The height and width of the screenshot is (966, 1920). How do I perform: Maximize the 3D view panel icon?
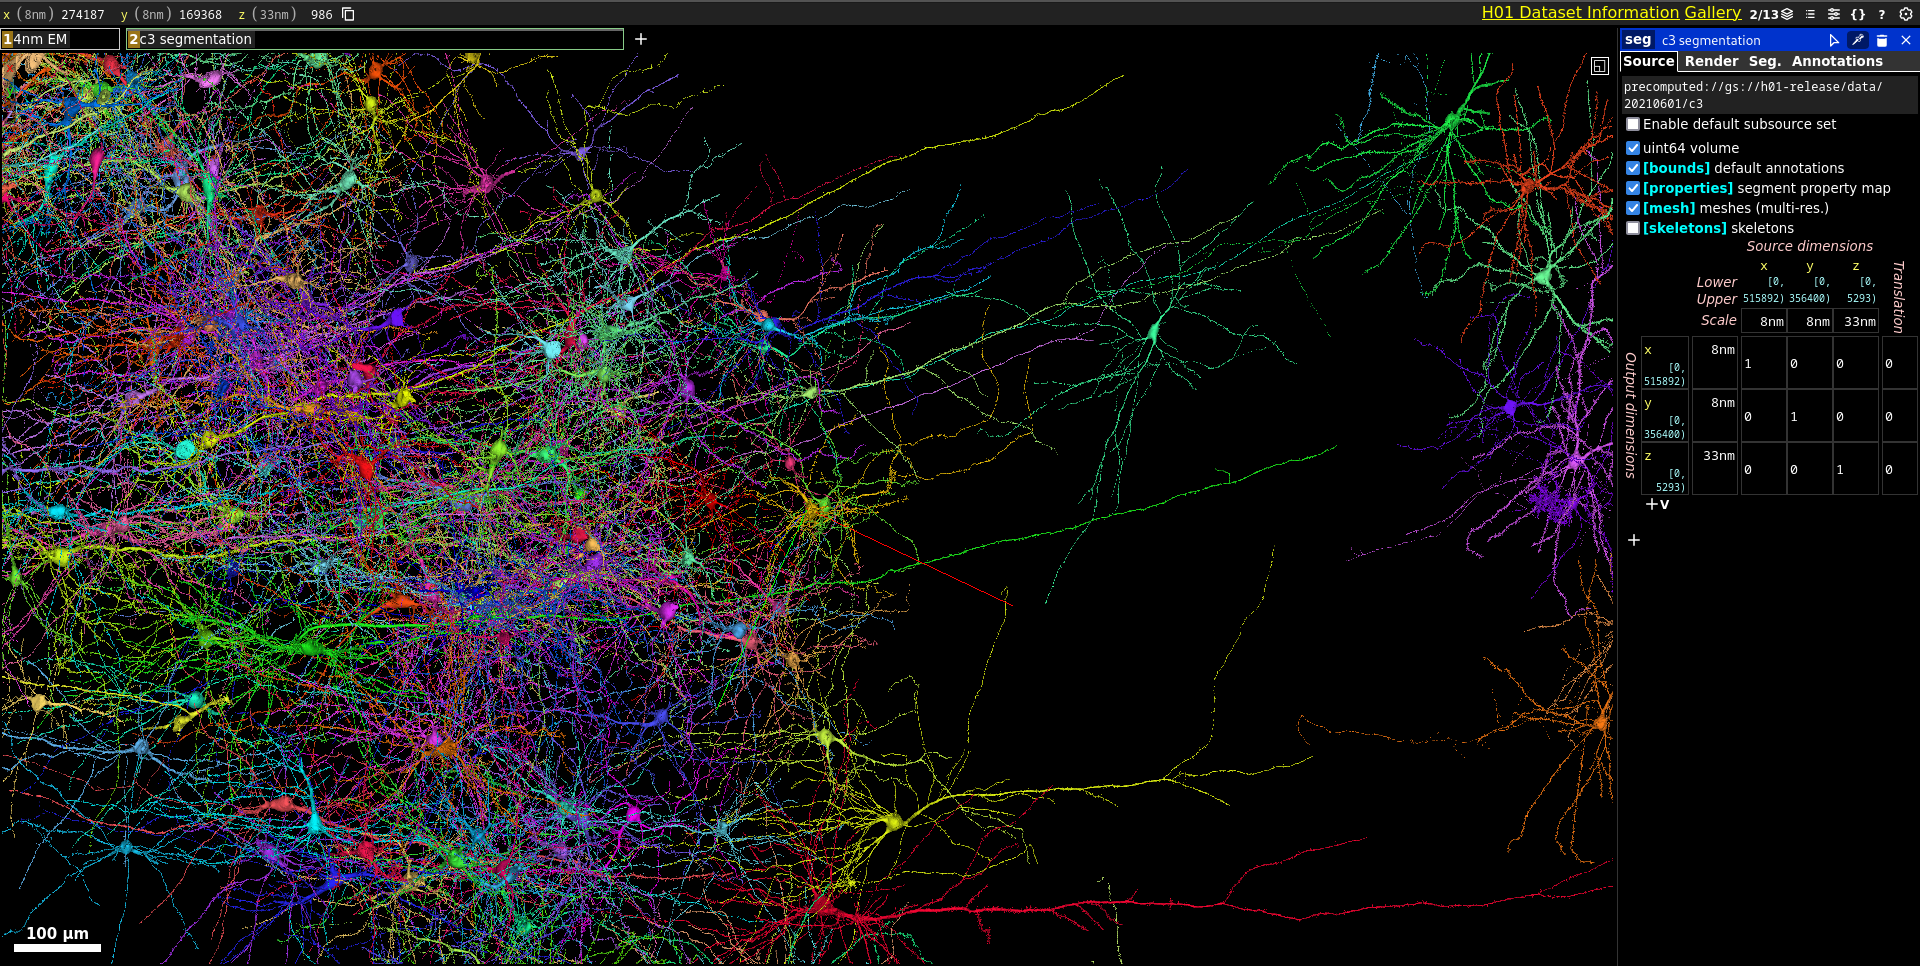[x=1600, y=66]
